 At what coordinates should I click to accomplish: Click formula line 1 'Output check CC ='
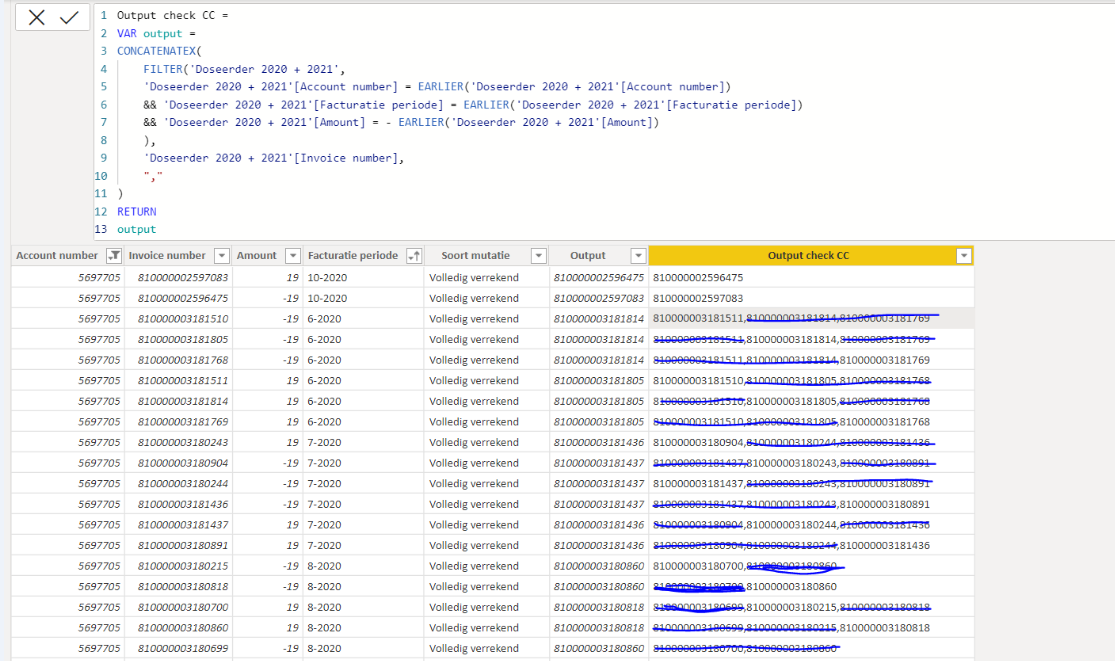coord(173,15)
